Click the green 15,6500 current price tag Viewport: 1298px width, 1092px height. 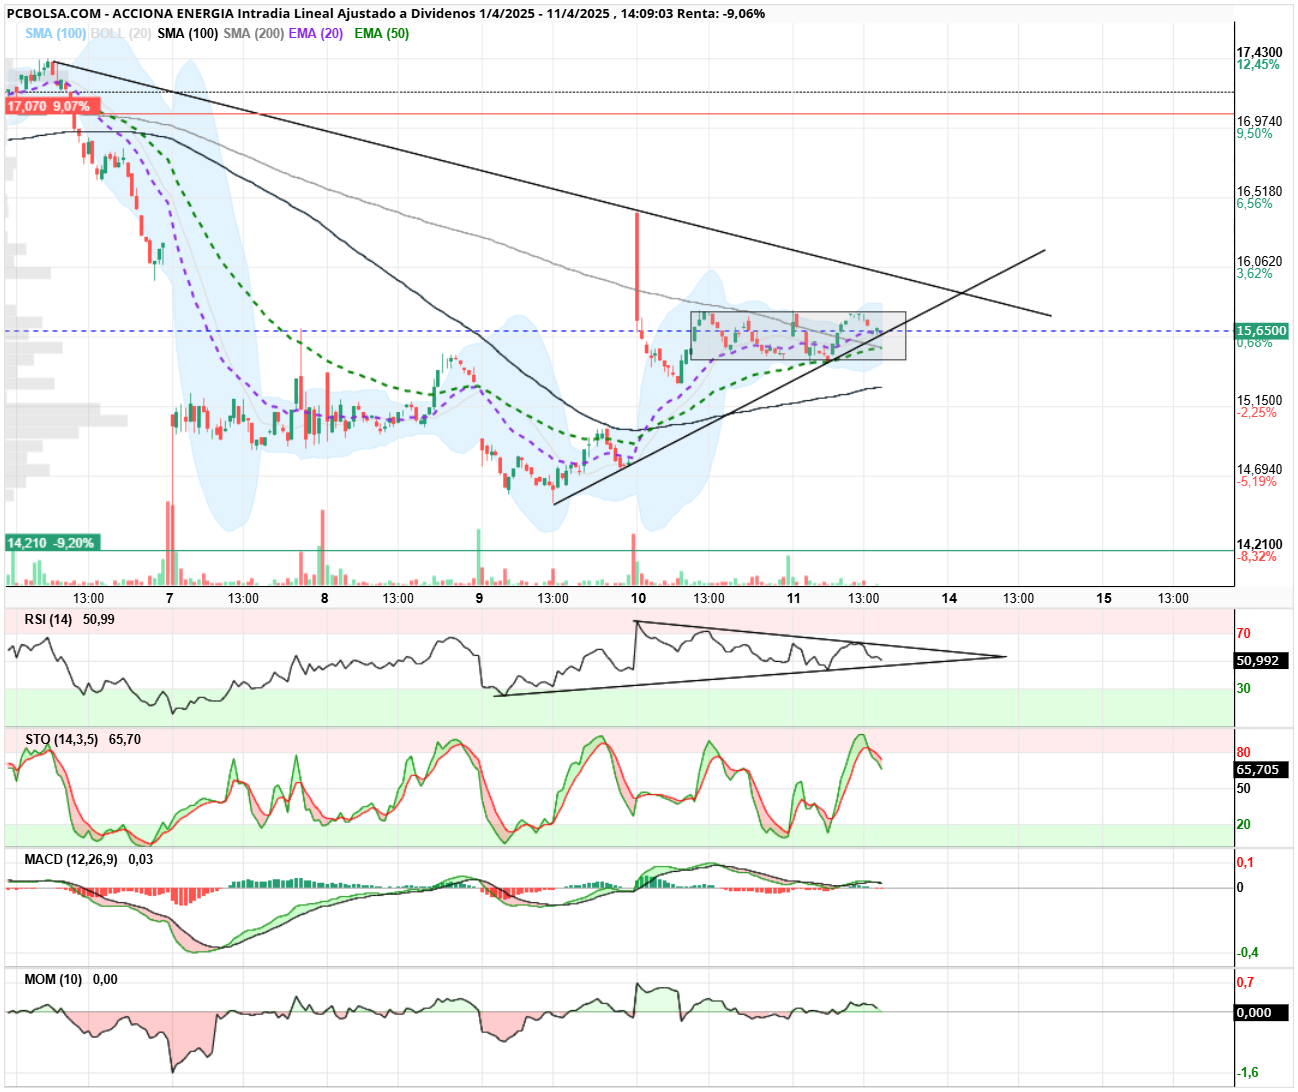(1262, 331)
